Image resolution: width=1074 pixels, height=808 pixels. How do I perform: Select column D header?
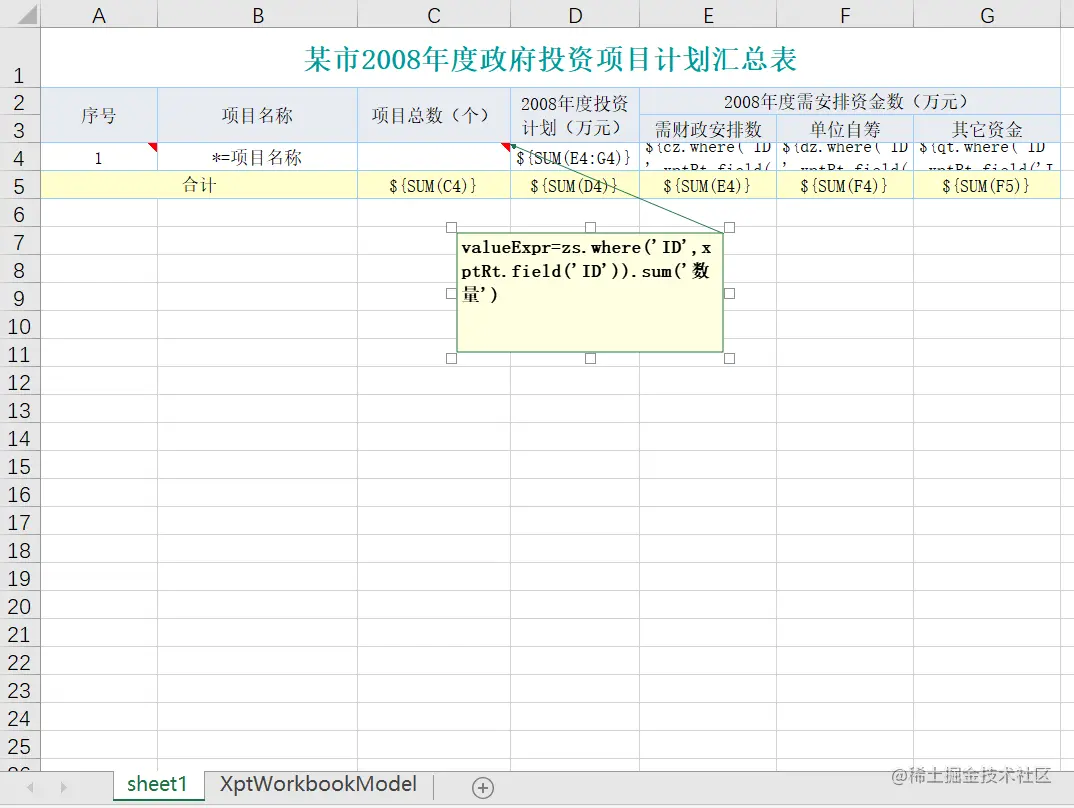[575, 14]
